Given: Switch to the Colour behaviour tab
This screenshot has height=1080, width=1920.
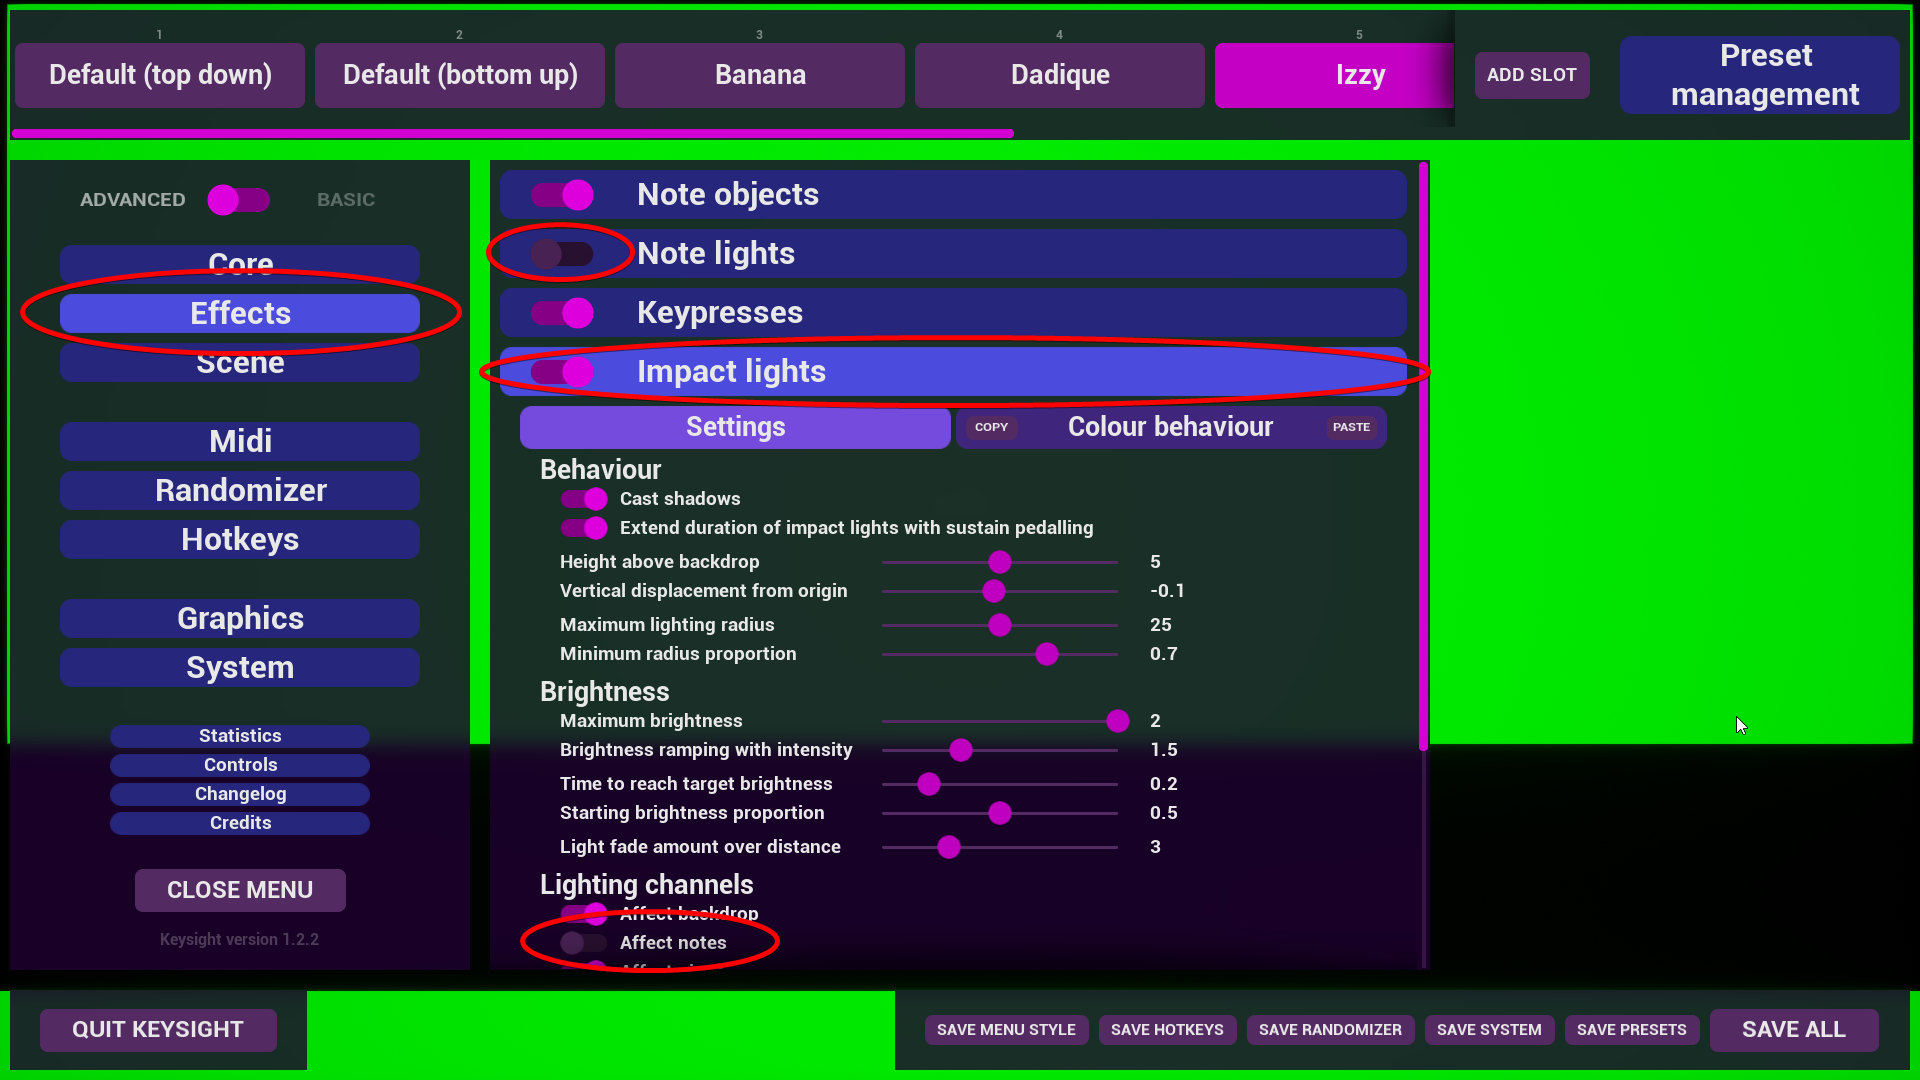Looking at the screenshot, I should tap(1170, 427).
